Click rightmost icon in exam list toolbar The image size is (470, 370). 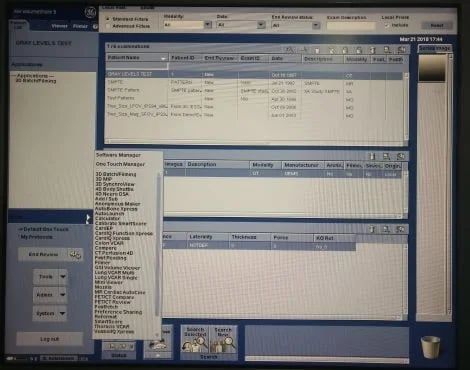pos(401,50)
